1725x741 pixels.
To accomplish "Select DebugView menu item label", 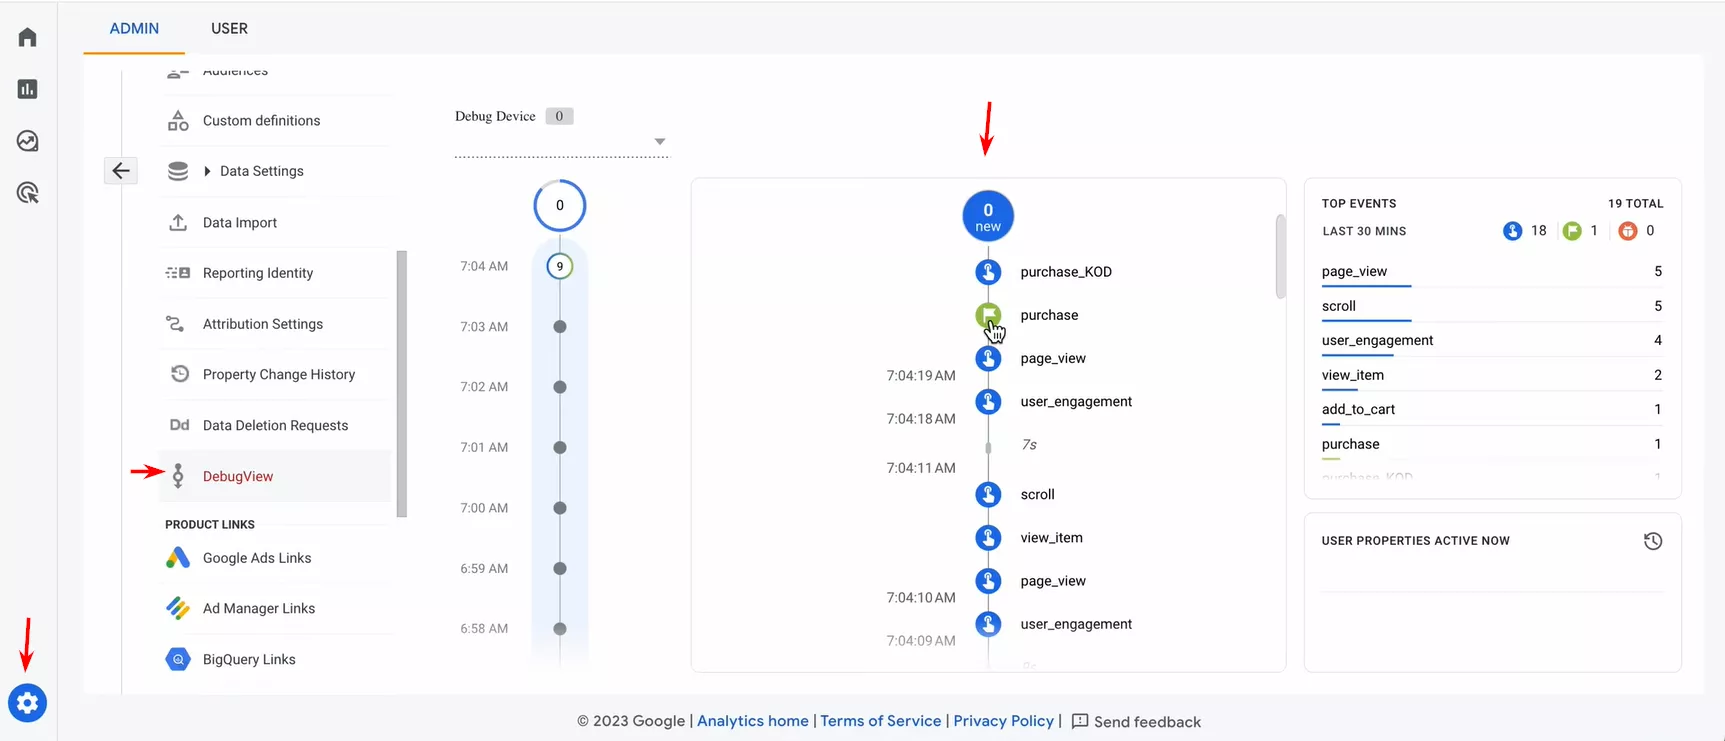I will point(238,476).
